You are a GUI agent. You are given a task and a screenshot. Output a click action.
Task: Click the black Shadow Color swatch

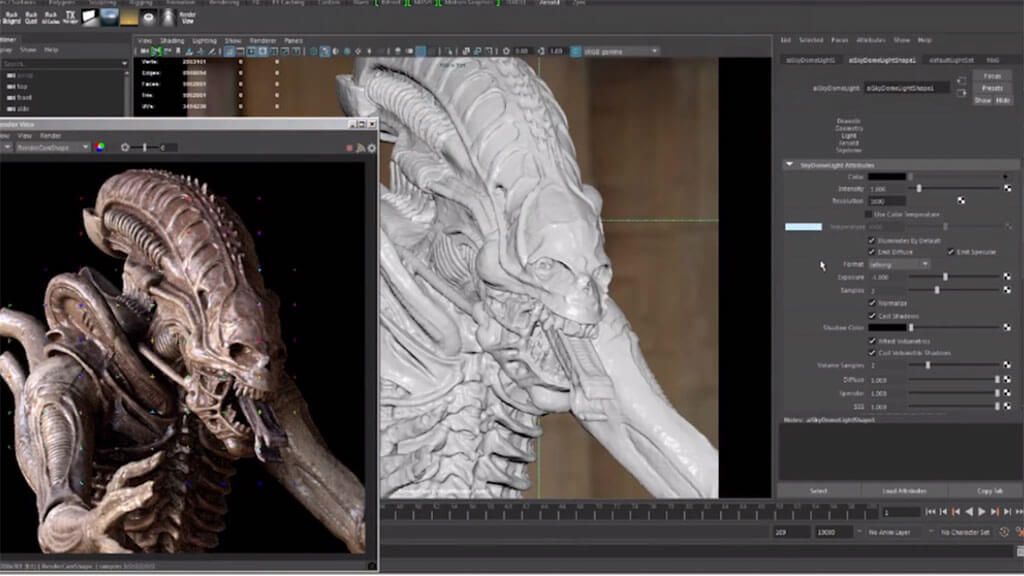(886, 327)
